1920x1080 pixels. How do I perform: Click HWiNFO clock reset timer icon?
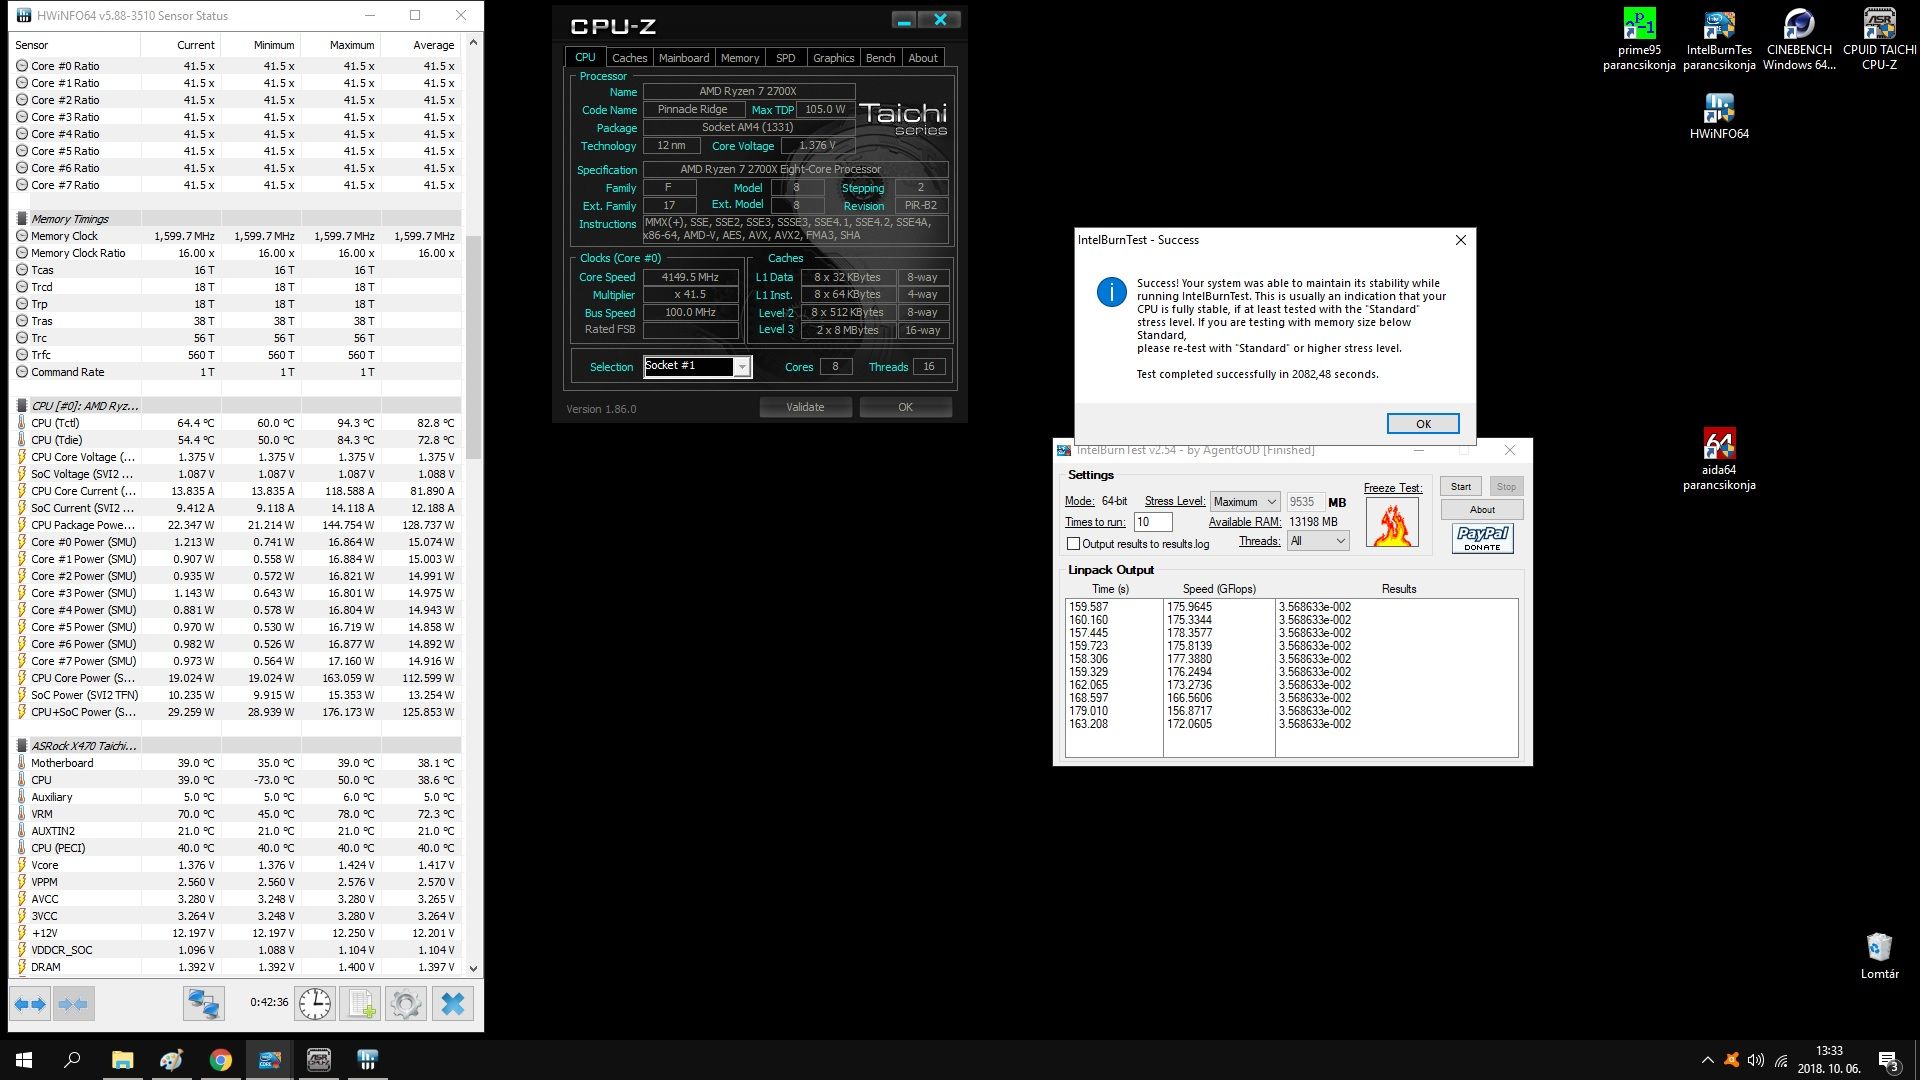click(x=315, y=1003)
